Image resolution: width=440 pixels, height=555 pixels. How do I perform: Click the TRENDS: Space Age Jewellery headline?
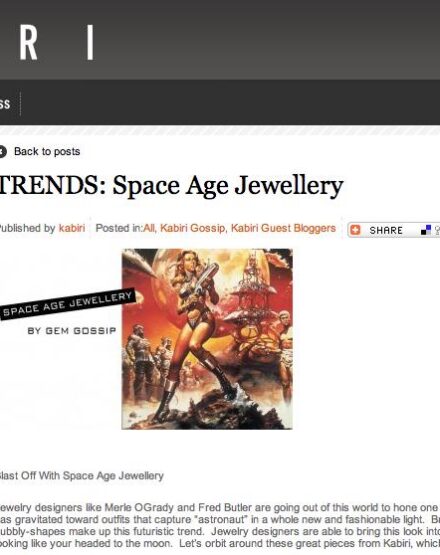tap(171, 185)
